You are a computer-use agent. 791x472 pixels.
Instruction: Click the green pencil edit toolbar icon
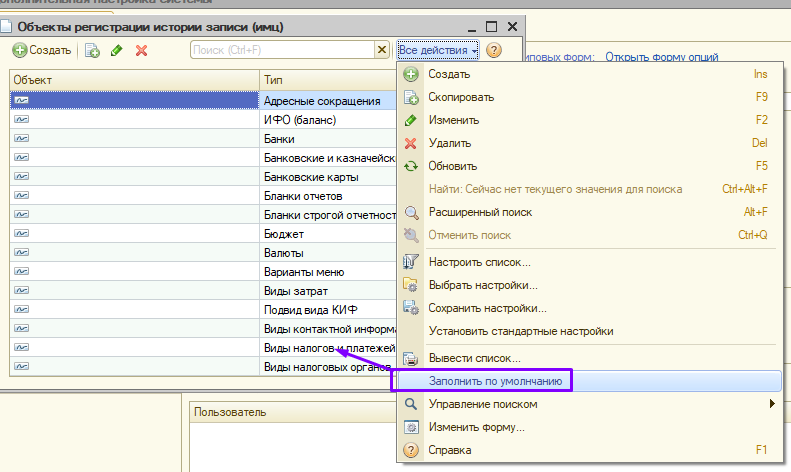[x=117, y=50]
